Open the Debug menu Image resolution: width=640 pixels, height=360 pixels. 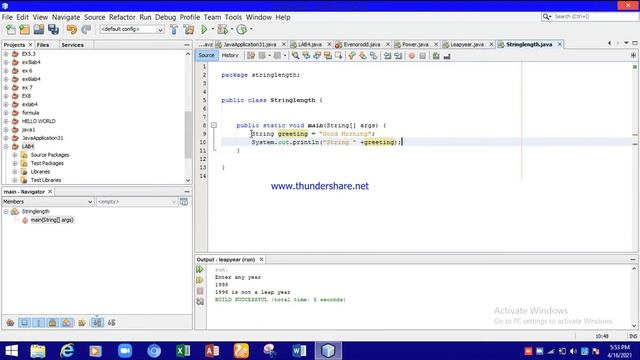pyautogui.click(x=165, y=17)
